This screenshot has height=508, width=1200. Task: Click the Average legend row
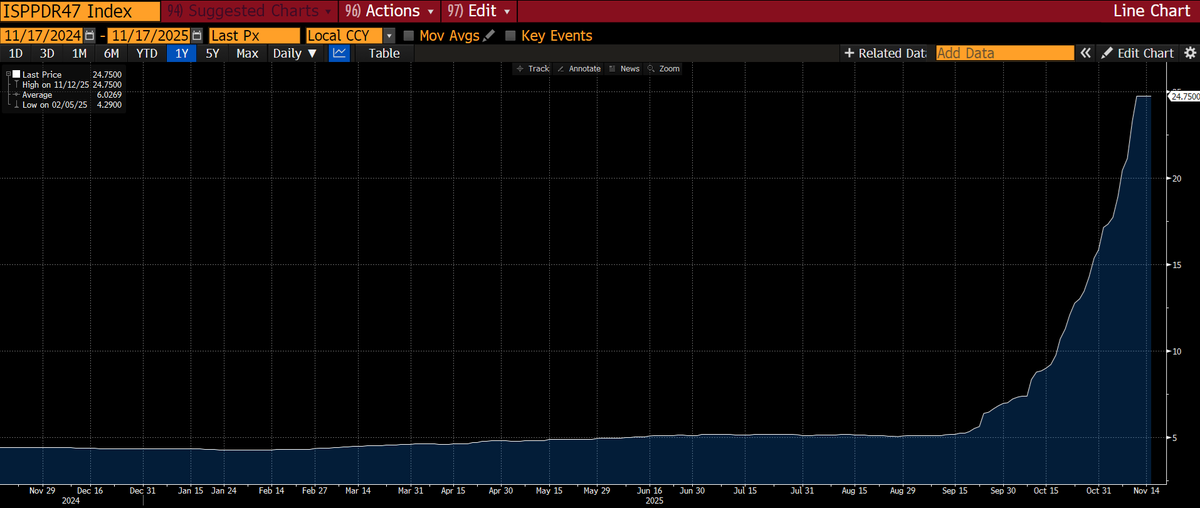coord(64,95)
